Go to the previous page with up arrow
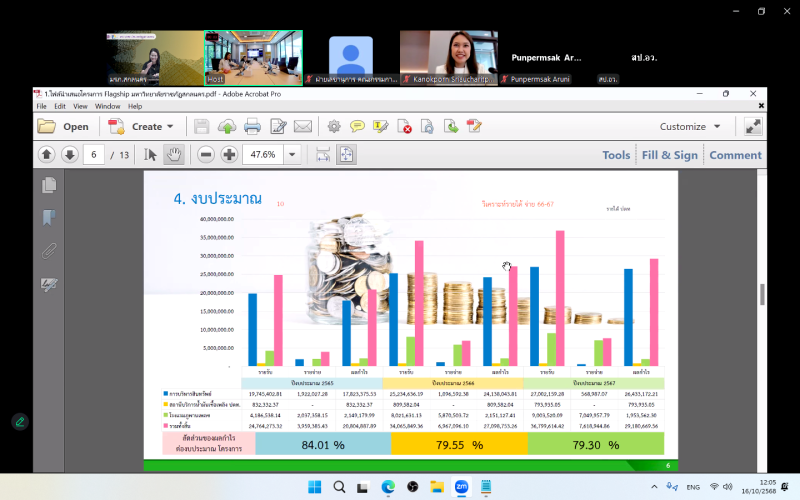Screen dimensions: 800x500 (46, 154)
